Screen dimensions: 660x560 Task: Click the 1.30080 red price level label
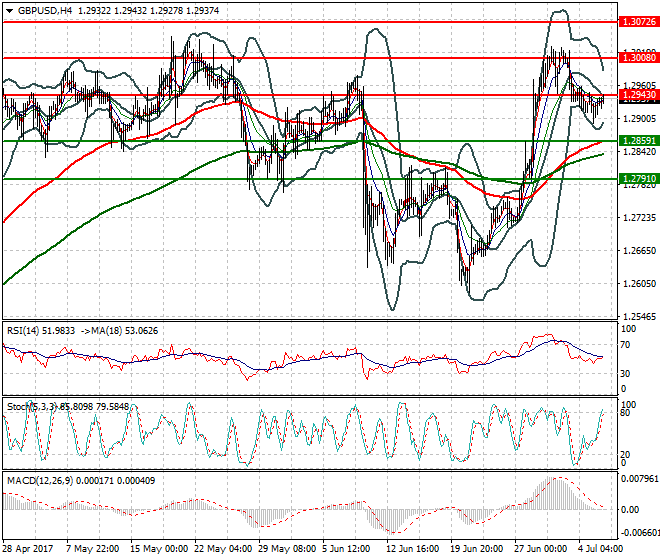click(639, 58)
